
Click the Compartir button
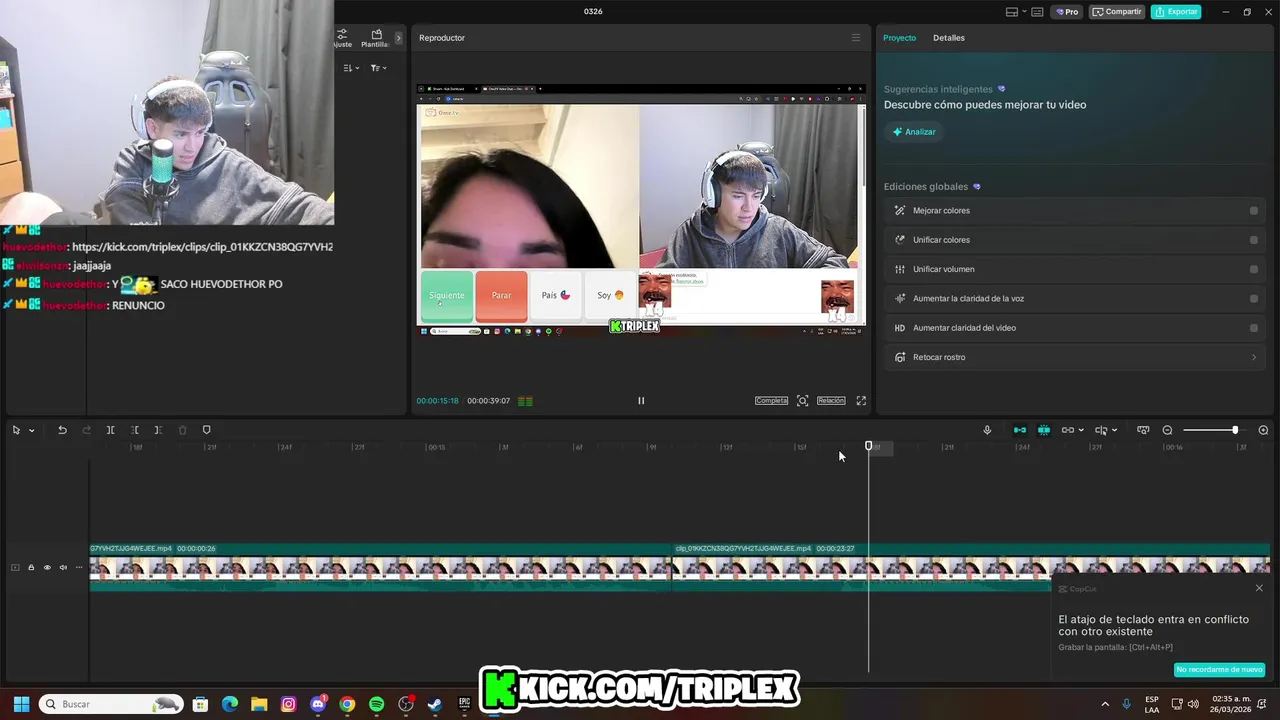1117,12
